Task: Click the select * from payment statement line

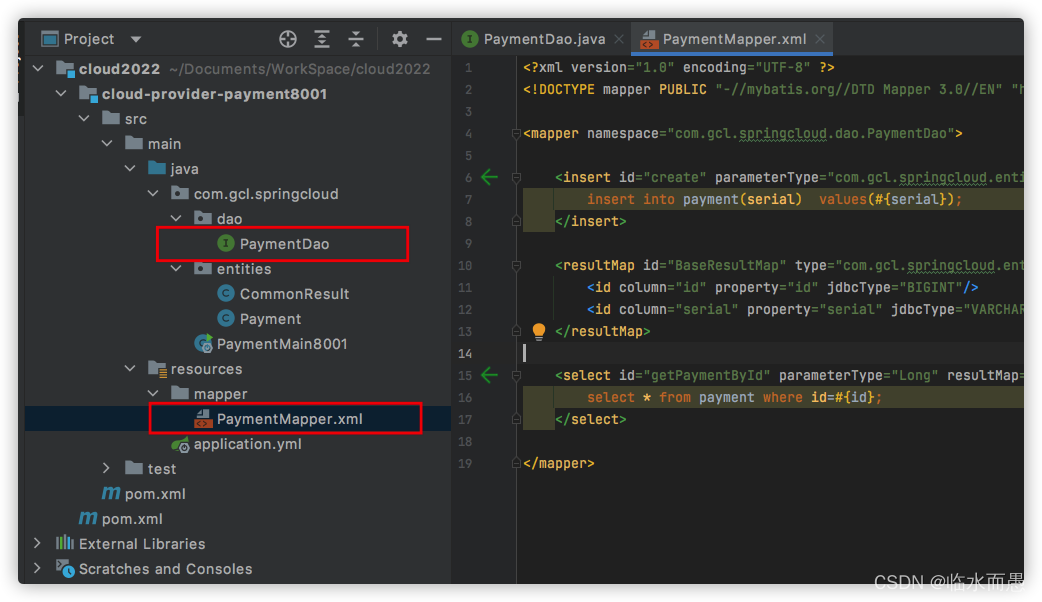Action: click(734, 397)
